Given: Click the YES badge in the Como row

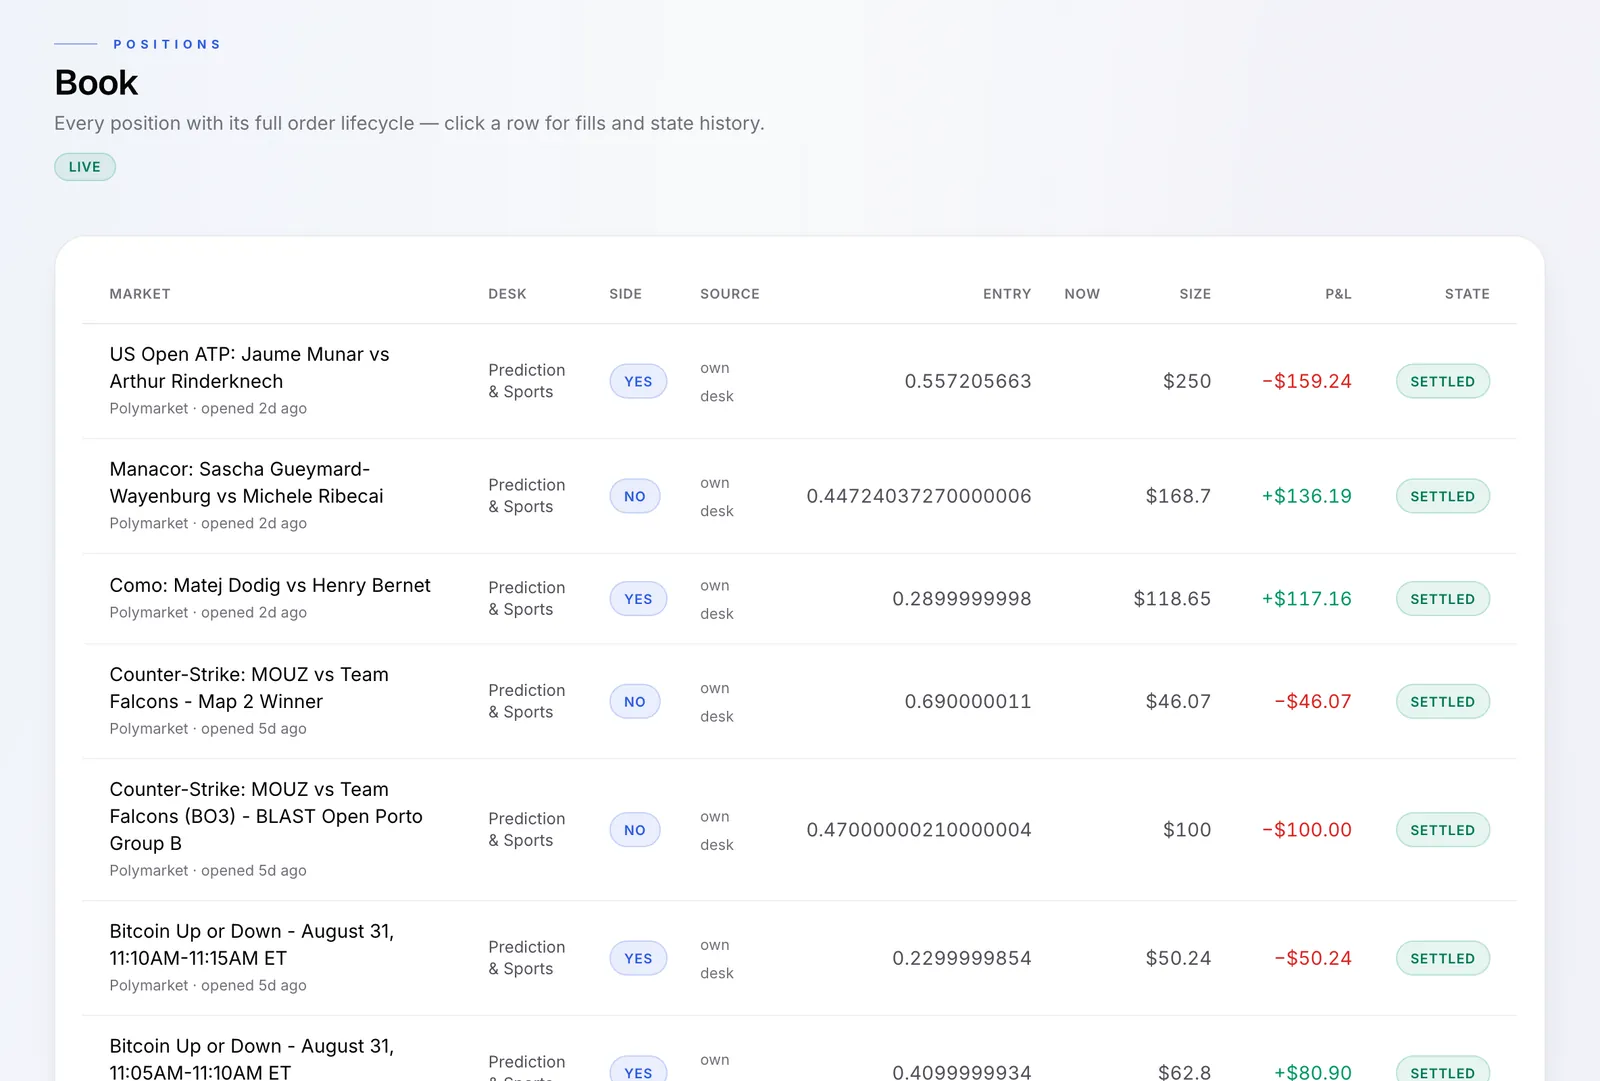Looking at the screenshot, I should point(638,599).
